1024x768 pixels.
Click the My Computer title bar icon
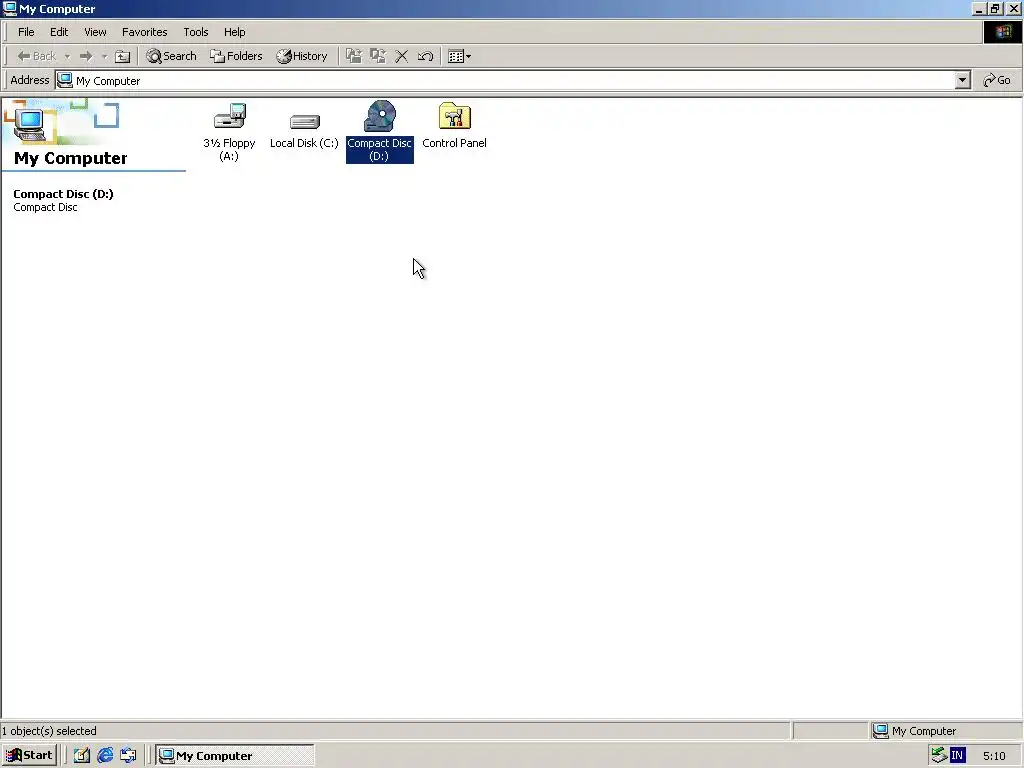pyautogui.click(x=10, y=8)
